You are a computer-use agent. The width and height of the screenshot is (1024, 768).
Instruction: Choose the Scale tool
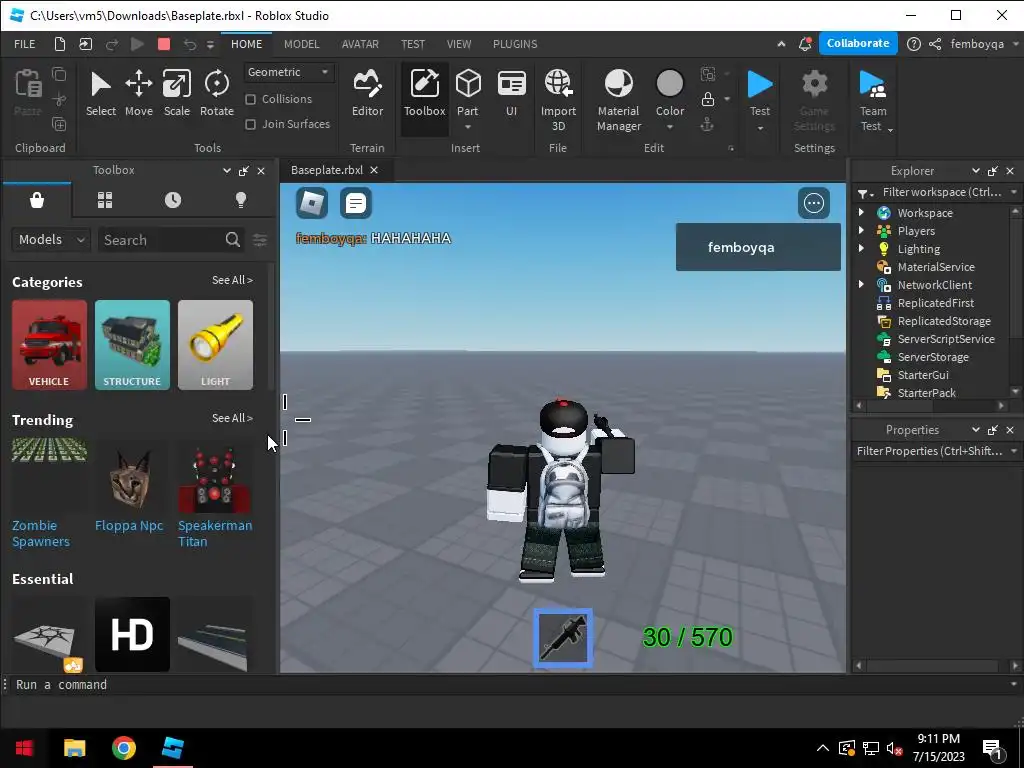point(176,93)
